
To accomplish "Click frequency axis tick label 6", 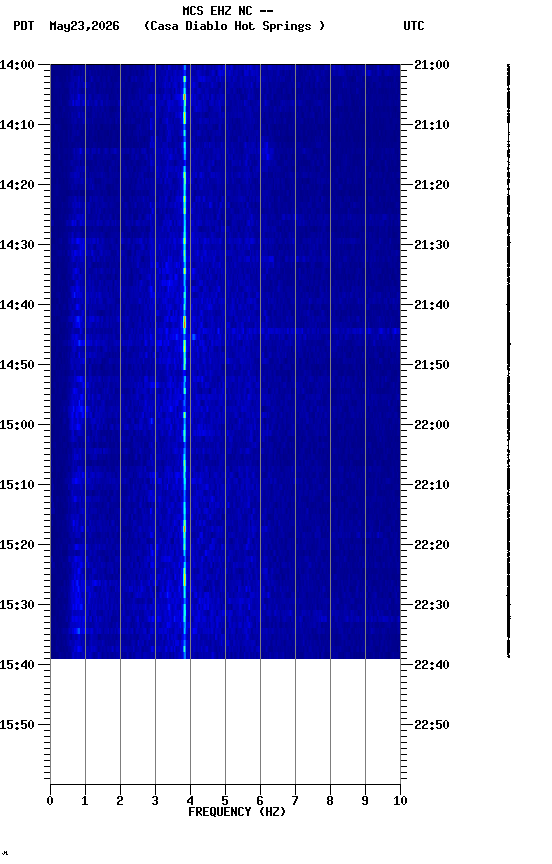I will (260, 801).
